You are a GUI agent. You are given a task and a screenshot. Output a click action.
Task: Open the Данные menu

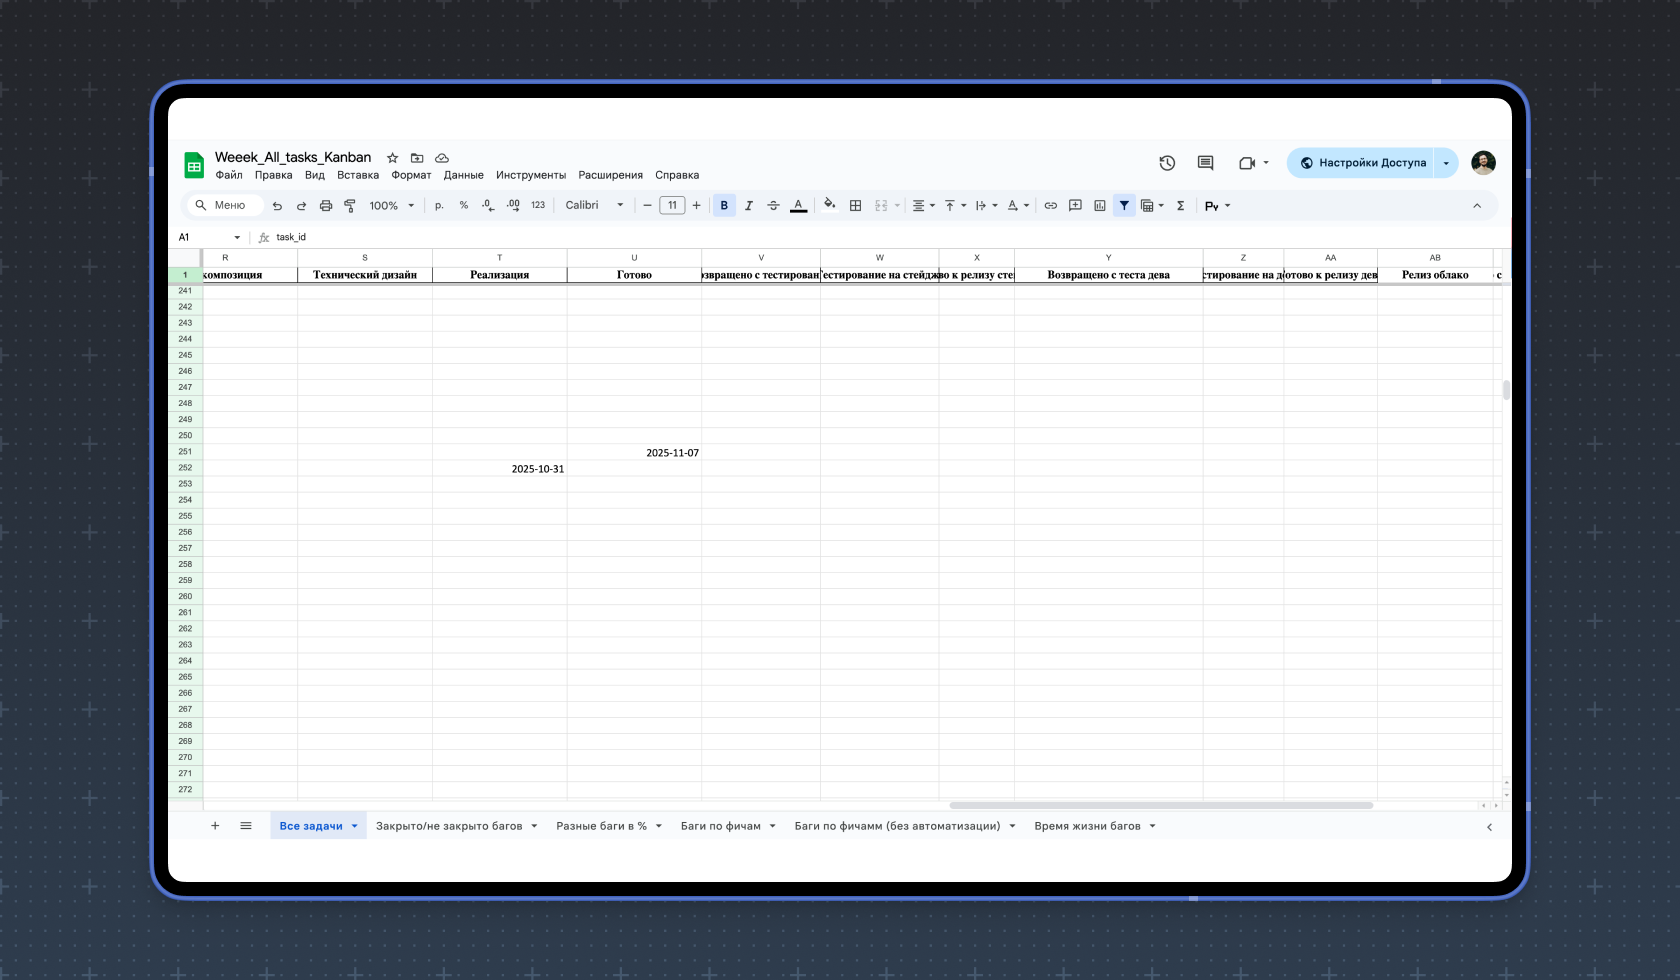(x=463, y=175)
